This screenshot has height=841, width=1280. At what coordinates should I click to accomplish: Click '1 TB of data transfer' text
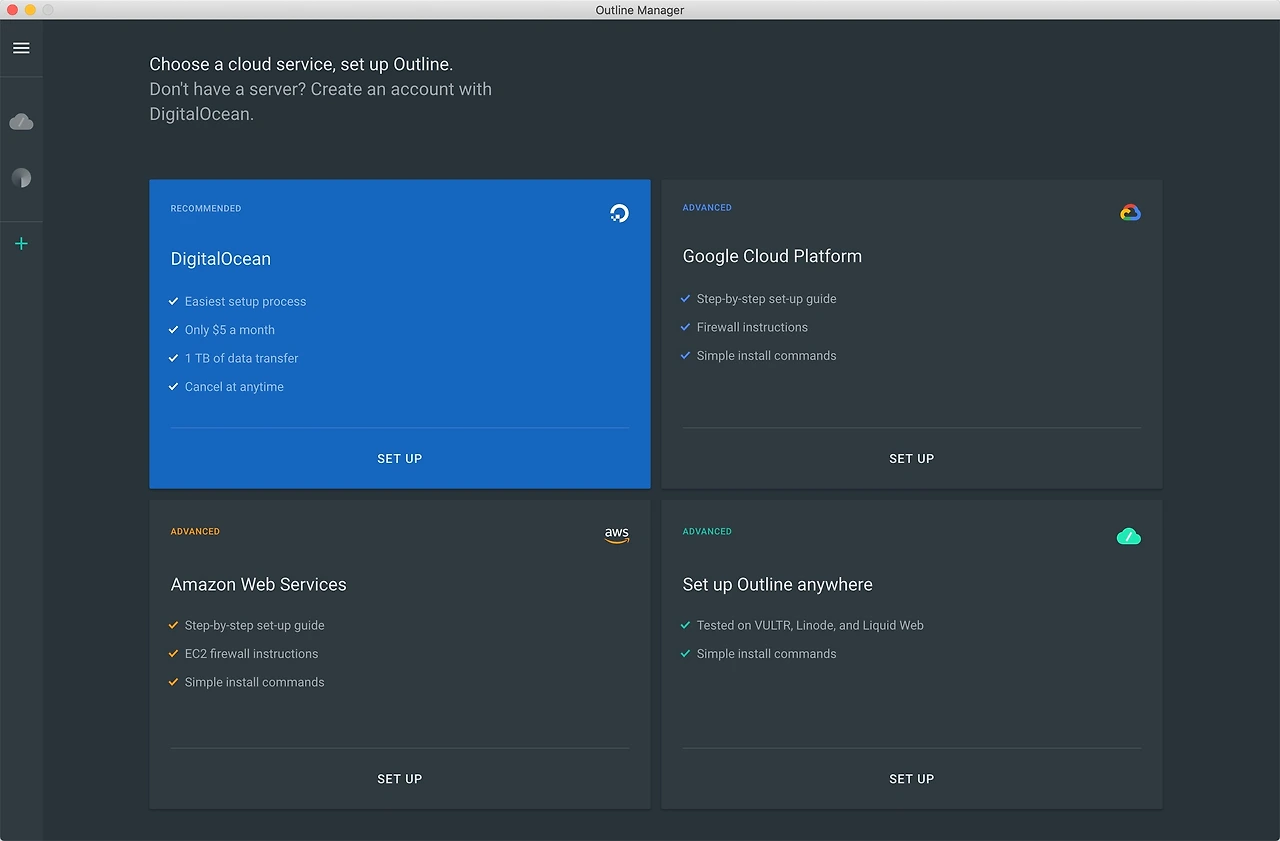pos(241,358)
